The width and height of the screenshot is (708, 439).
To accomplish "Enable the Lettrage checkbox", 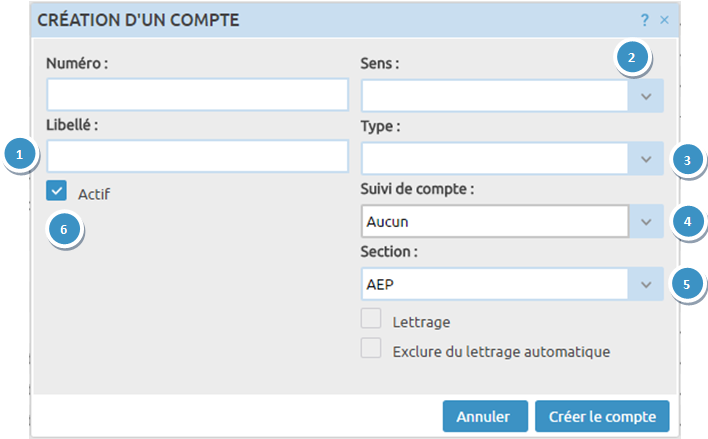I will [371, 320].
